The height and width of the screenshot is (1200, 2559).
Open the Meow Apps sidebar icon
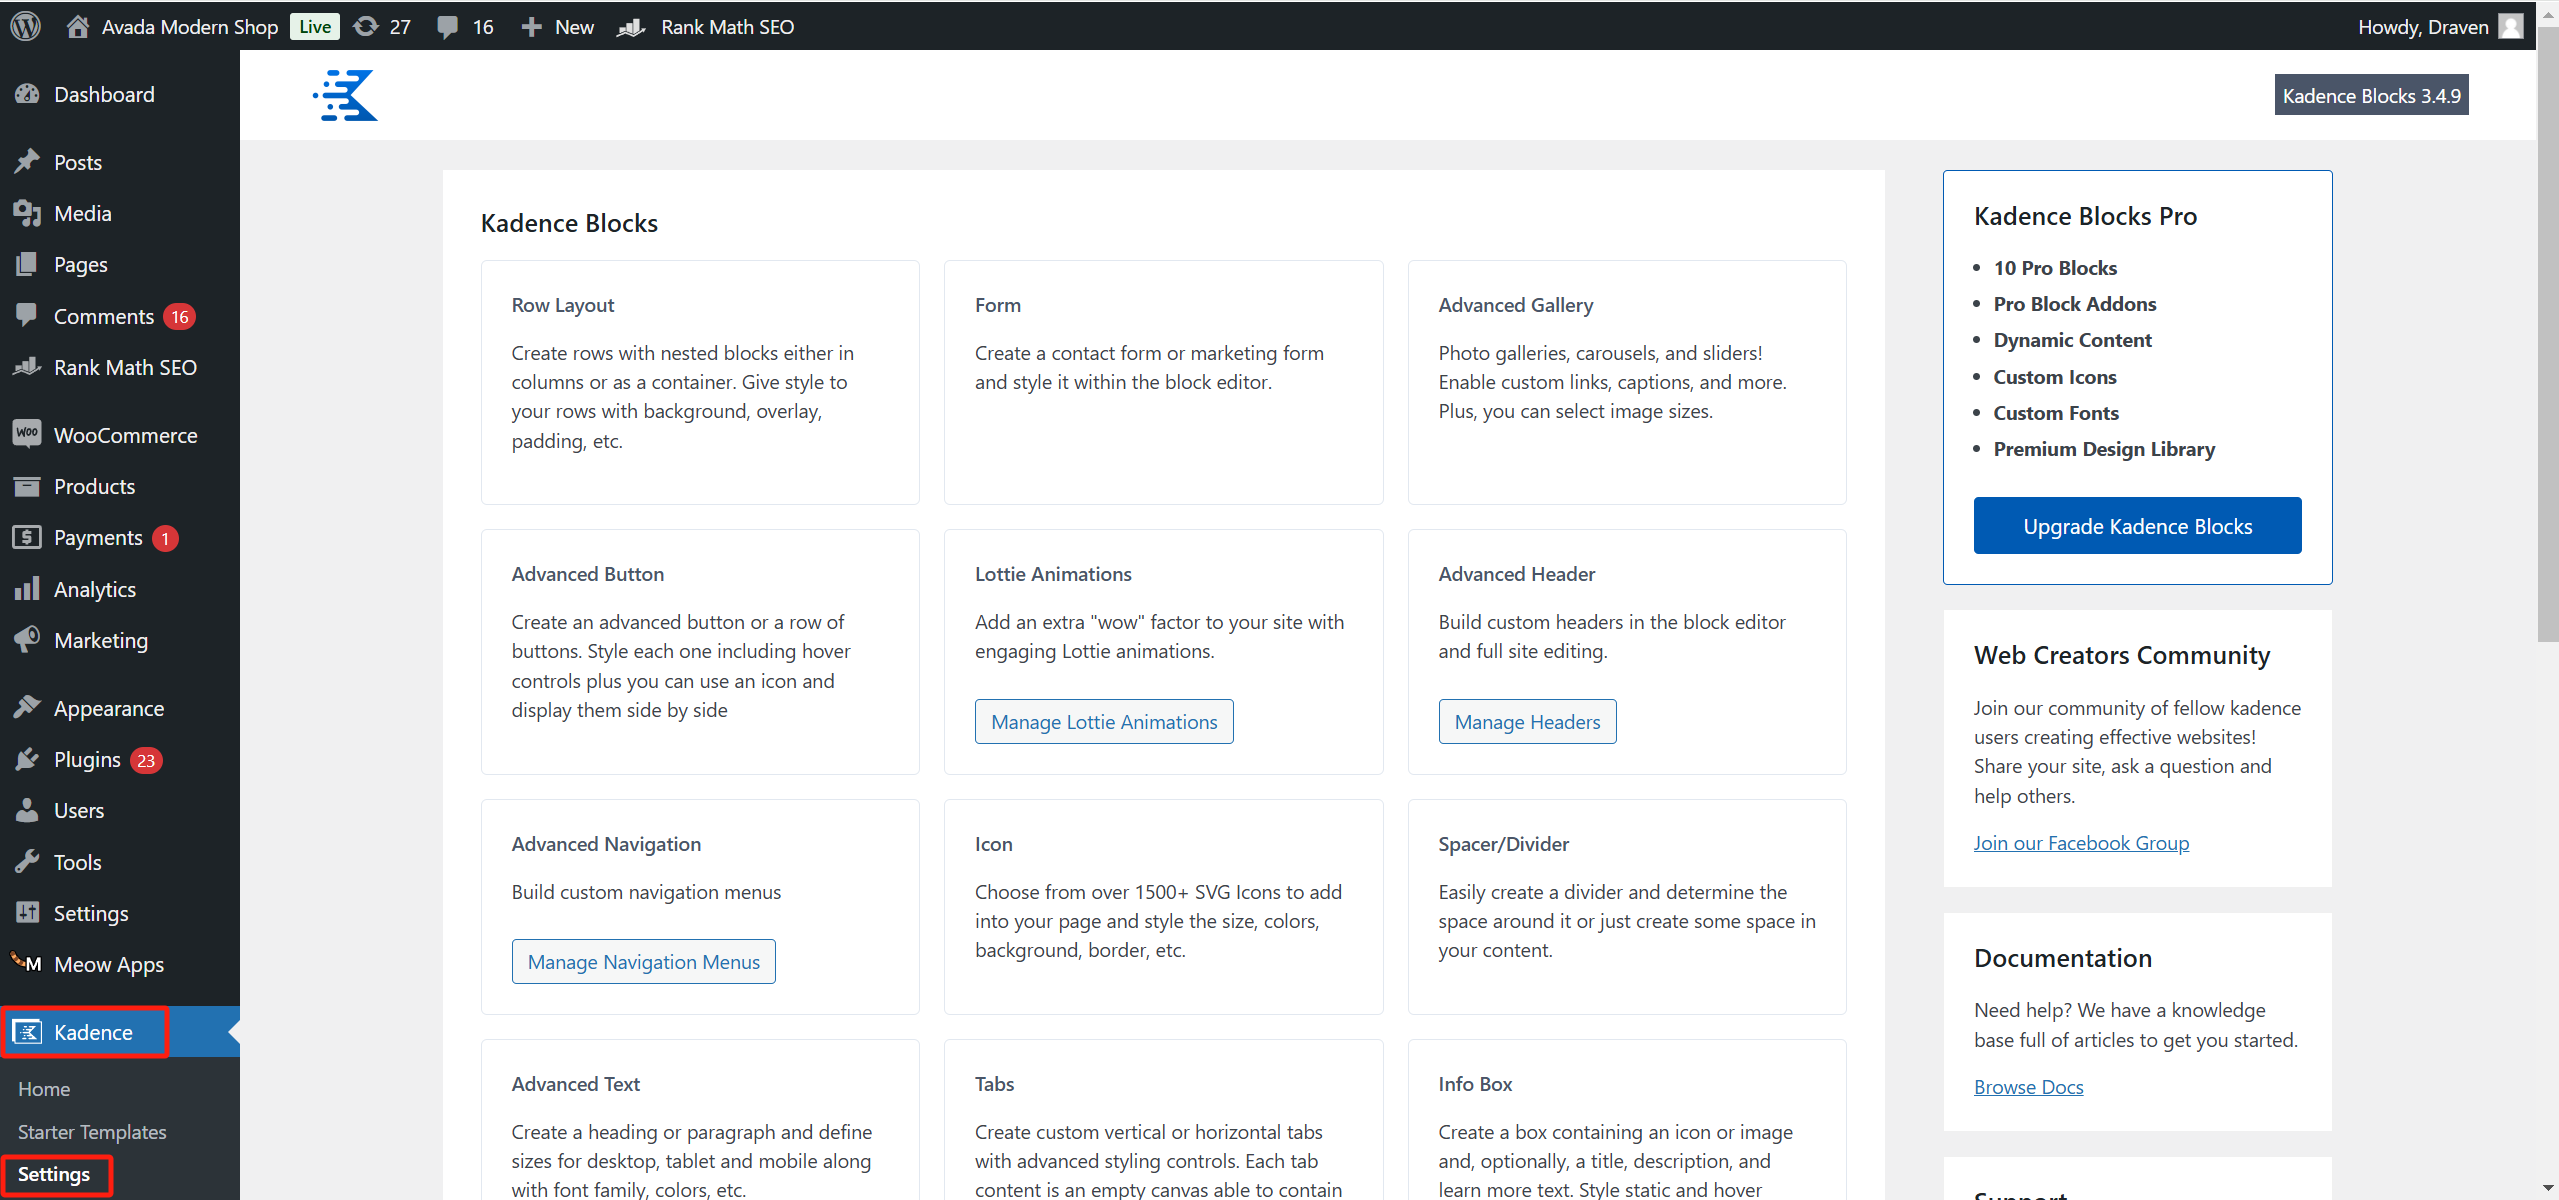25,963
